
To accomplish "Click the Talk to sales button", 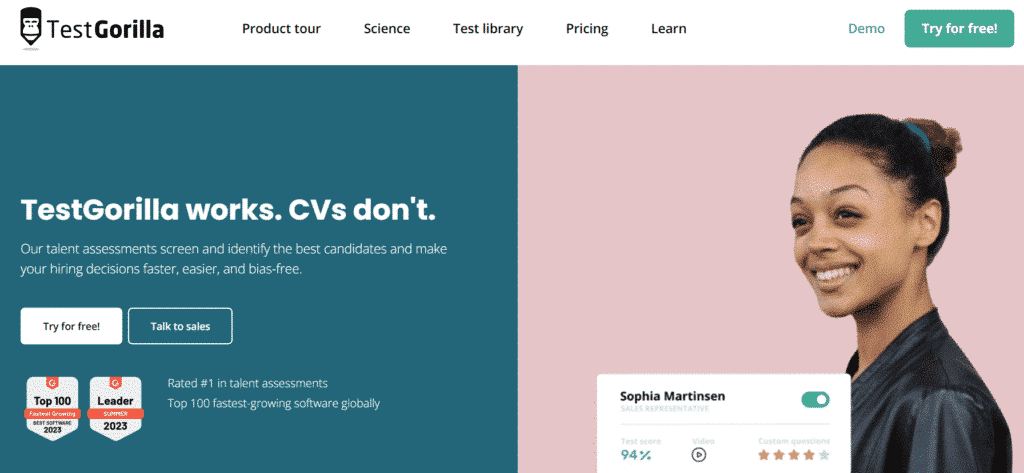I will (180, 326).
